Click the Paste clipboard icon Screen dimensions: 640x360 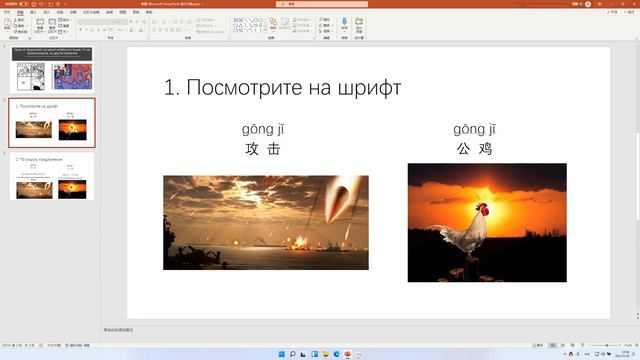pyautogui.click(x=7, y=22)
